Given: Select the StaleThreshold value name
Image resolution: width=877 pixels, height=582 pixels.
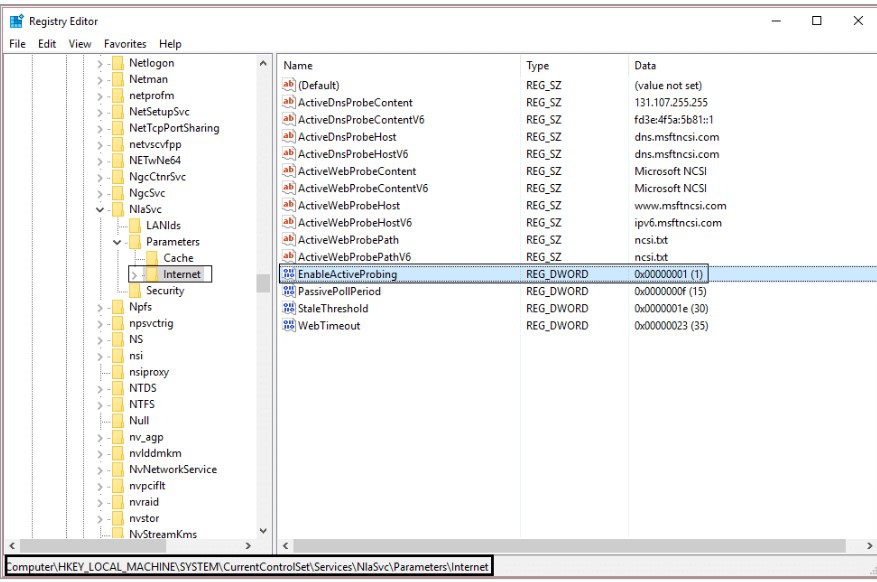Looking at the screenshot, I should coord(333,308).
